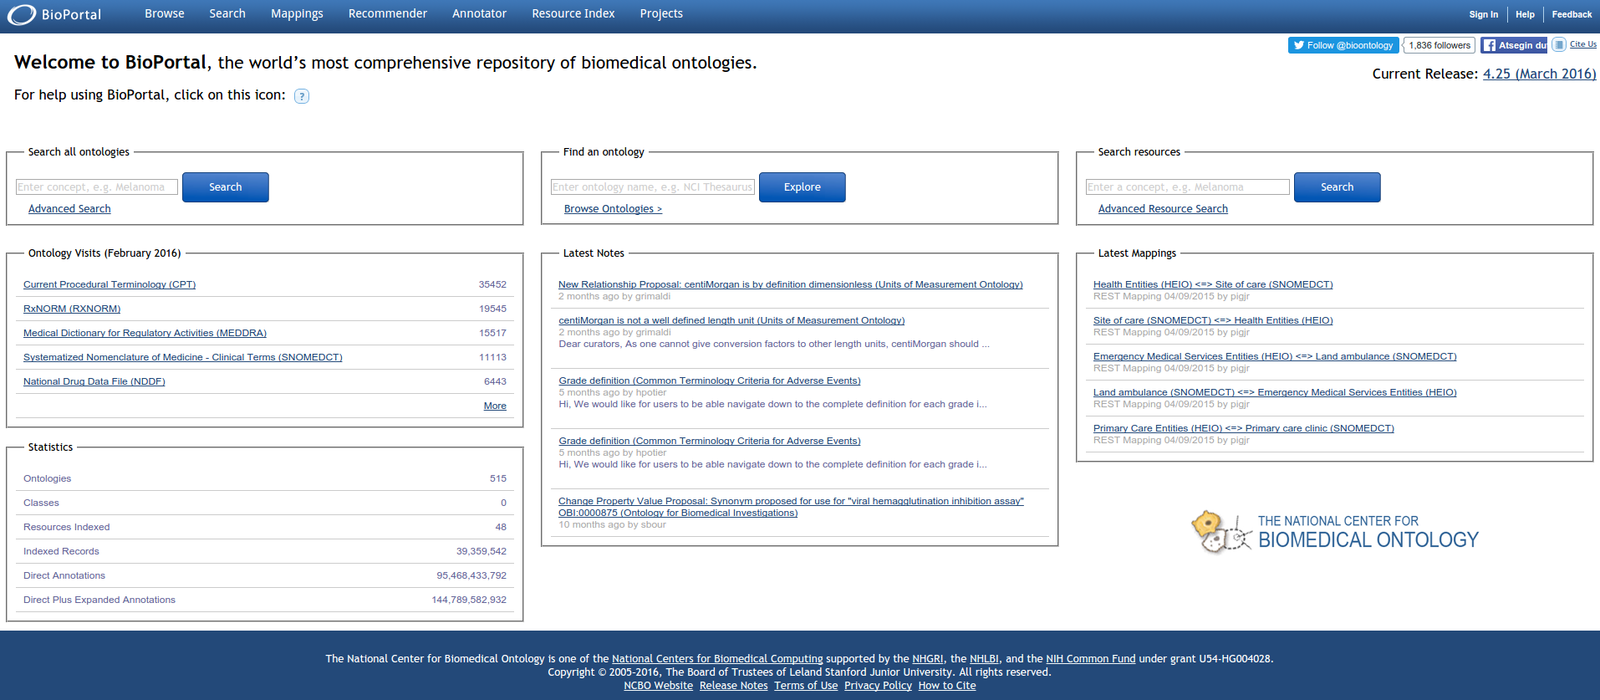The height and width of the screenshot is (700, 1600).
Task: Open Advanced Search link
Action: click(x=69, y=209)
